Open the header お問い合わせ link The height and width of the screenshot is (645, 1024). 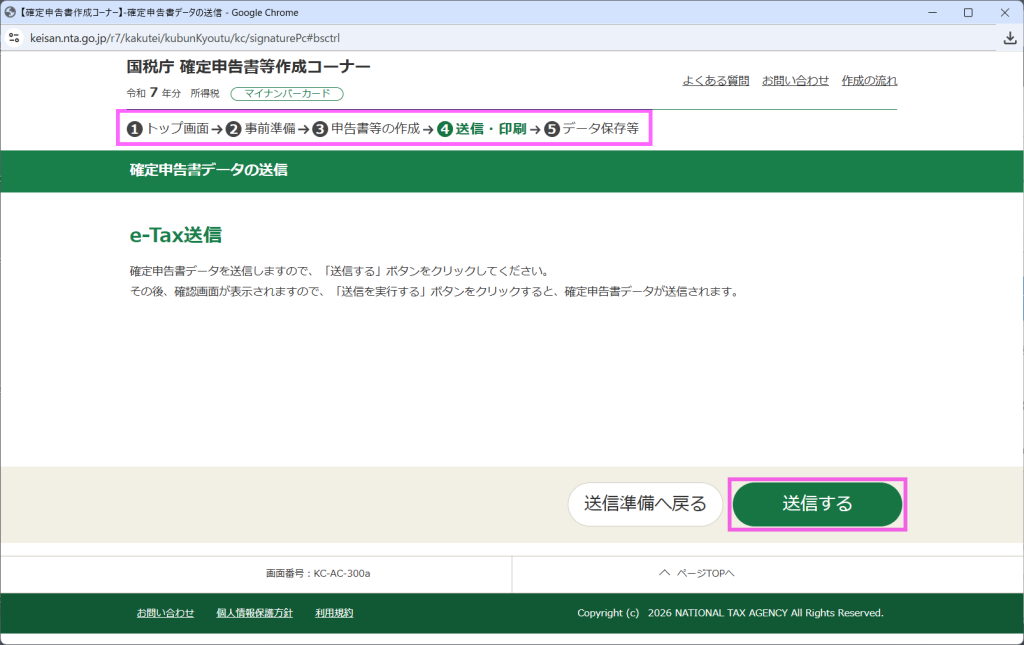tap(795, 81)
